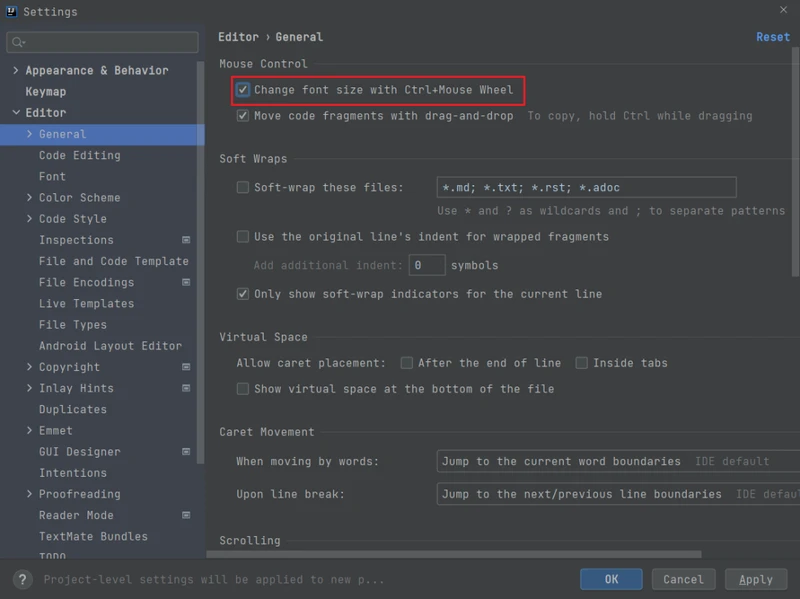Click the search magnifier icon in settings
This screenshot has height=599, width=800.
point(18,42)
